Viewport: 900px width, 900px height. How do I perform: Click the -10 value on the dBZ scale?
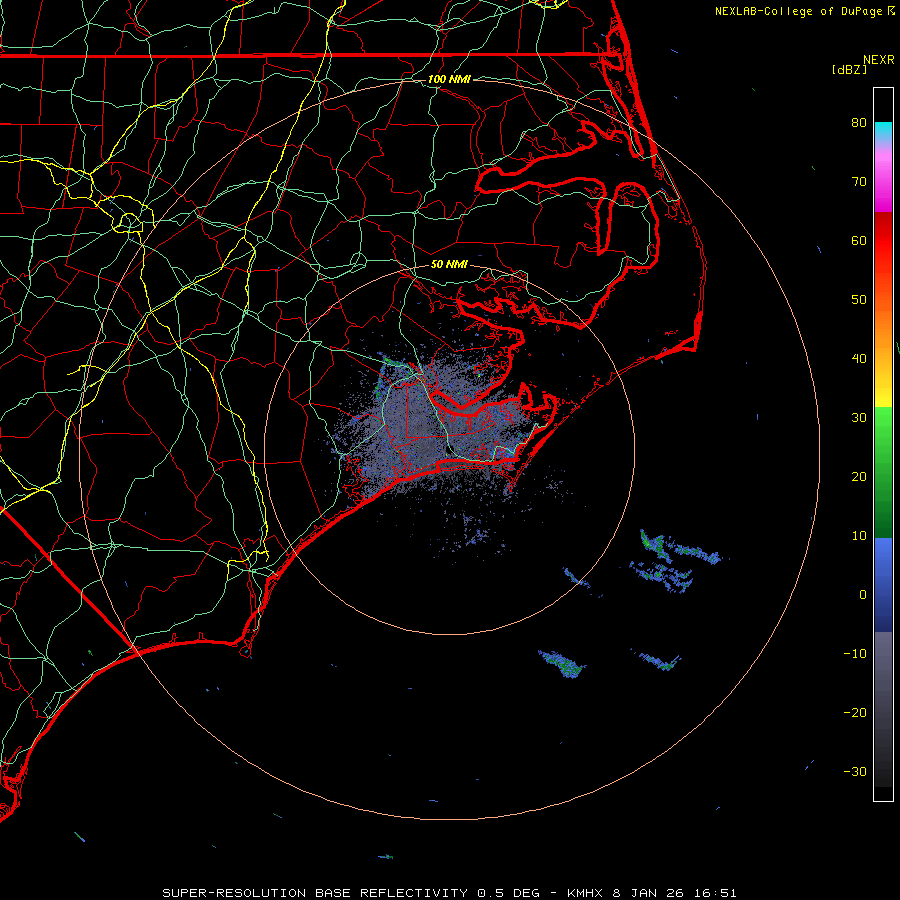tap(855, 654)
